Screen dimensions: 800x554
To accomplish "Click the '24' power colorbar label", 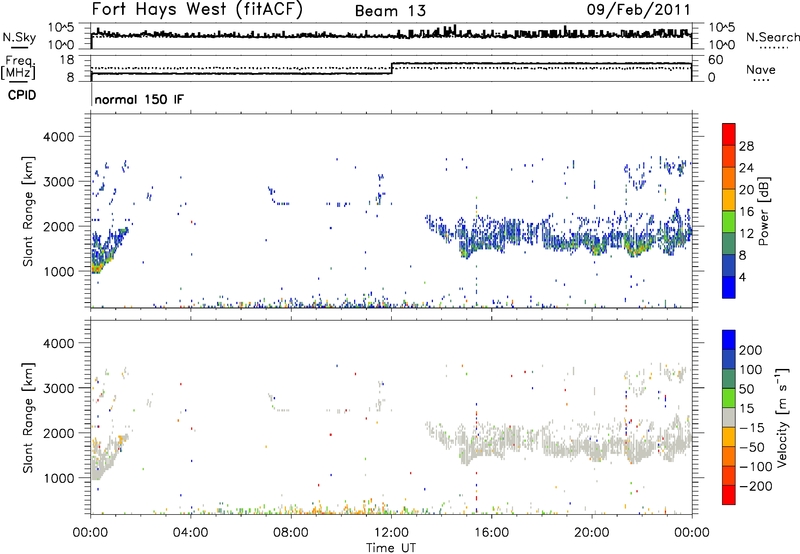I will (x=746, y=168).
